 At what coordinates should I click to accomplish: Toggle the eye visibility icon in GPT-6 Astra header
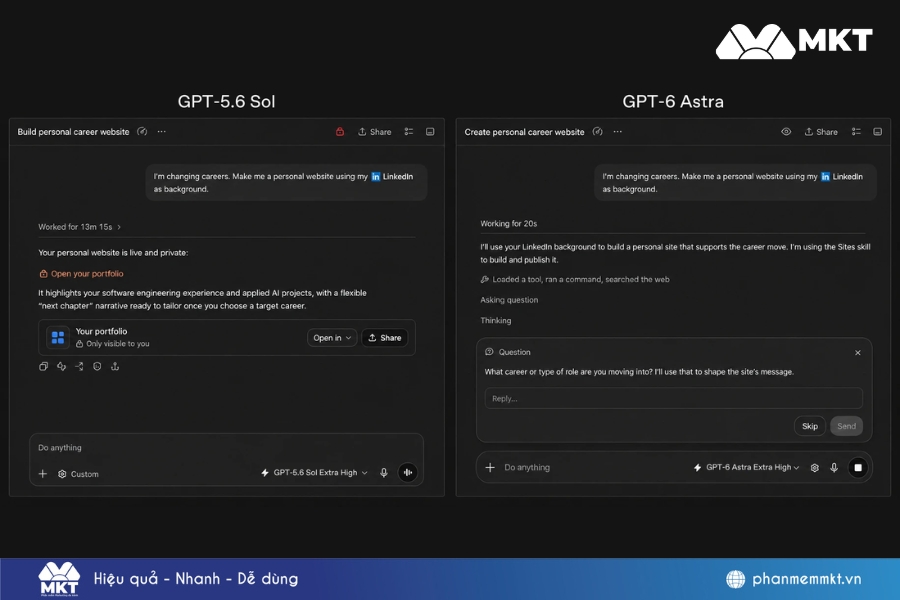(x=786, y=131)
